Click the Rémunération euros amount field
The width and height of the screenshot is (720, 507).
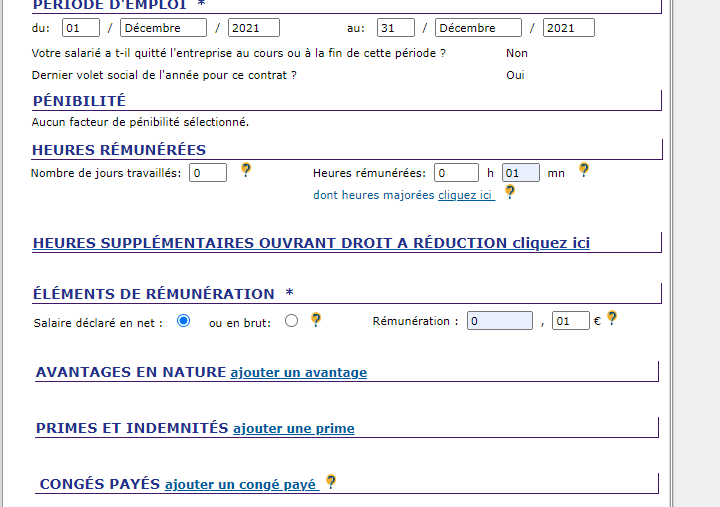click(x=499, y=321)
